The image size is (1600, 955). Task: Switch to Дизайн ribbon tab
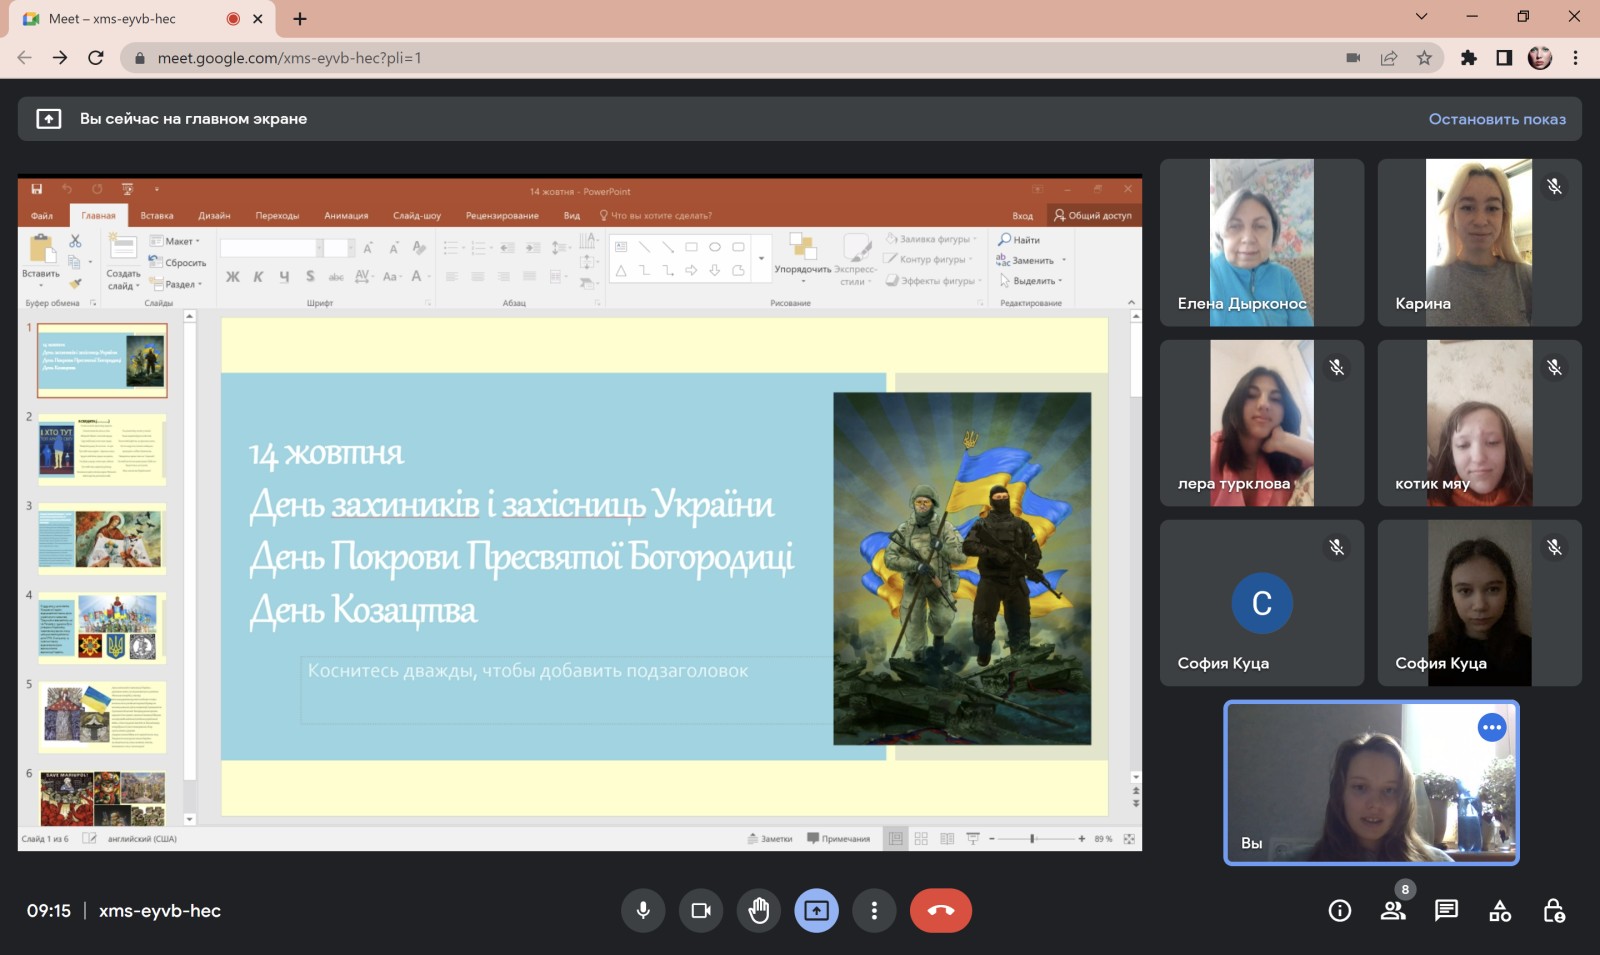(x=214, y=215)
